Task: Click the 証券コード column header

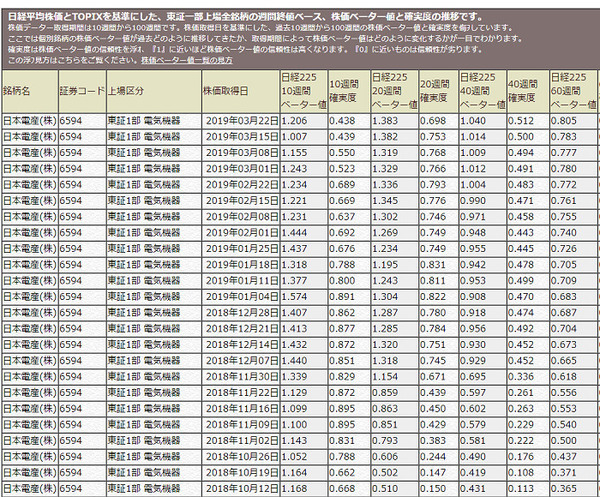Action: tap(82, 91)
